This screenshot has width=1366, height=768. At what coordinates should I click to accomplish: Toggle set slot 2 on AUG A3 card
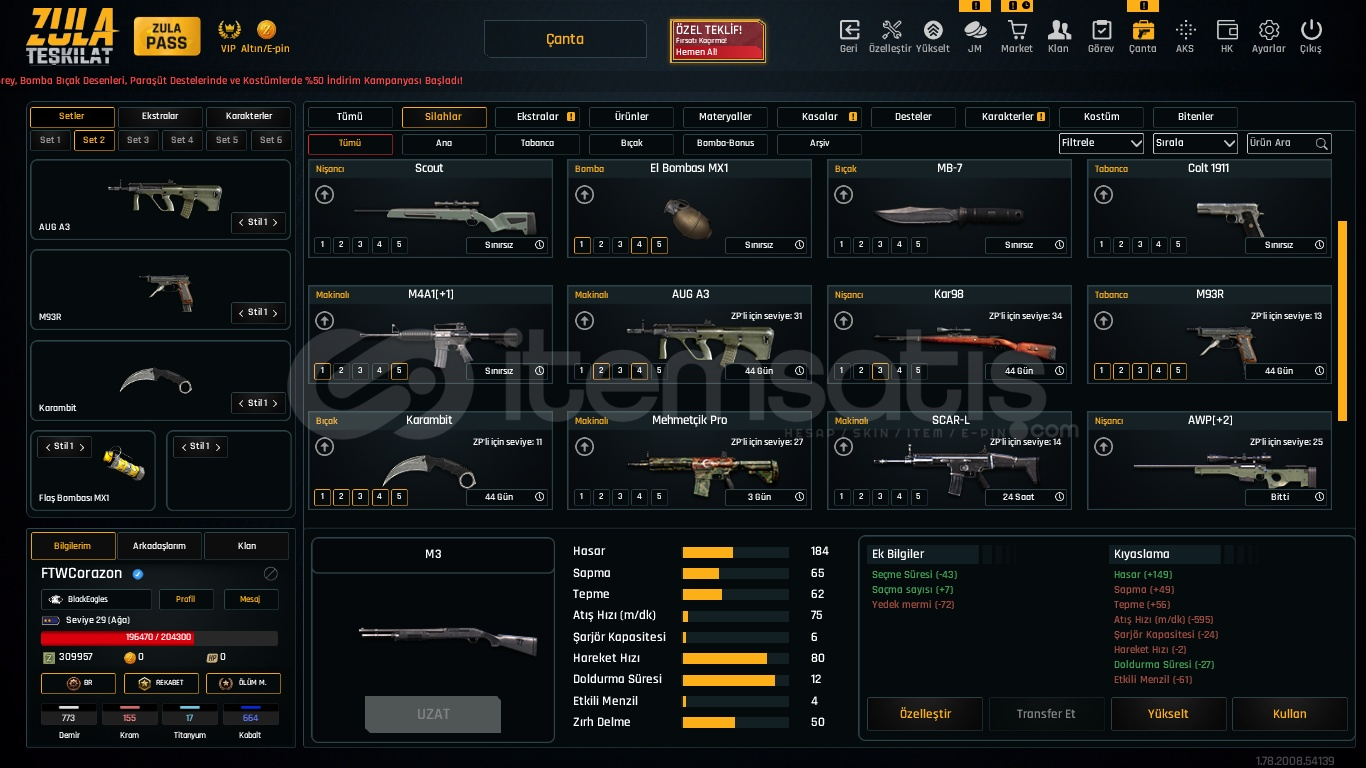(601, 371)
